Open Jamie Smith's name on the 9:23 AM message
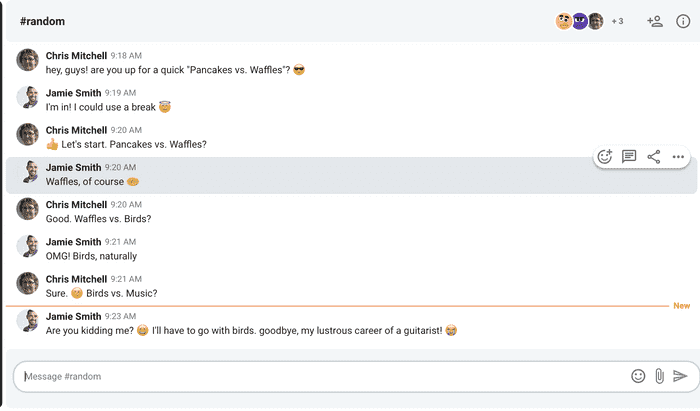700x411 pixels. (74, 316)
